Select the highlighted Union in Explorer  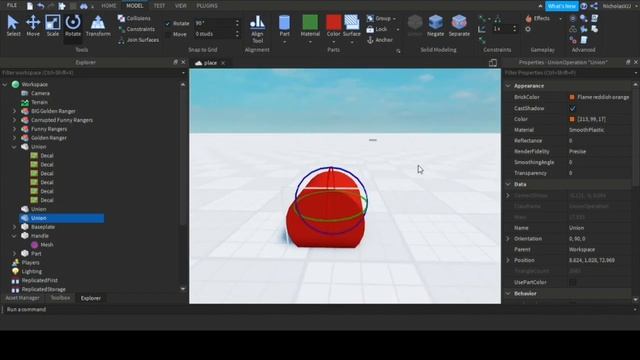(x=62, y=218)
